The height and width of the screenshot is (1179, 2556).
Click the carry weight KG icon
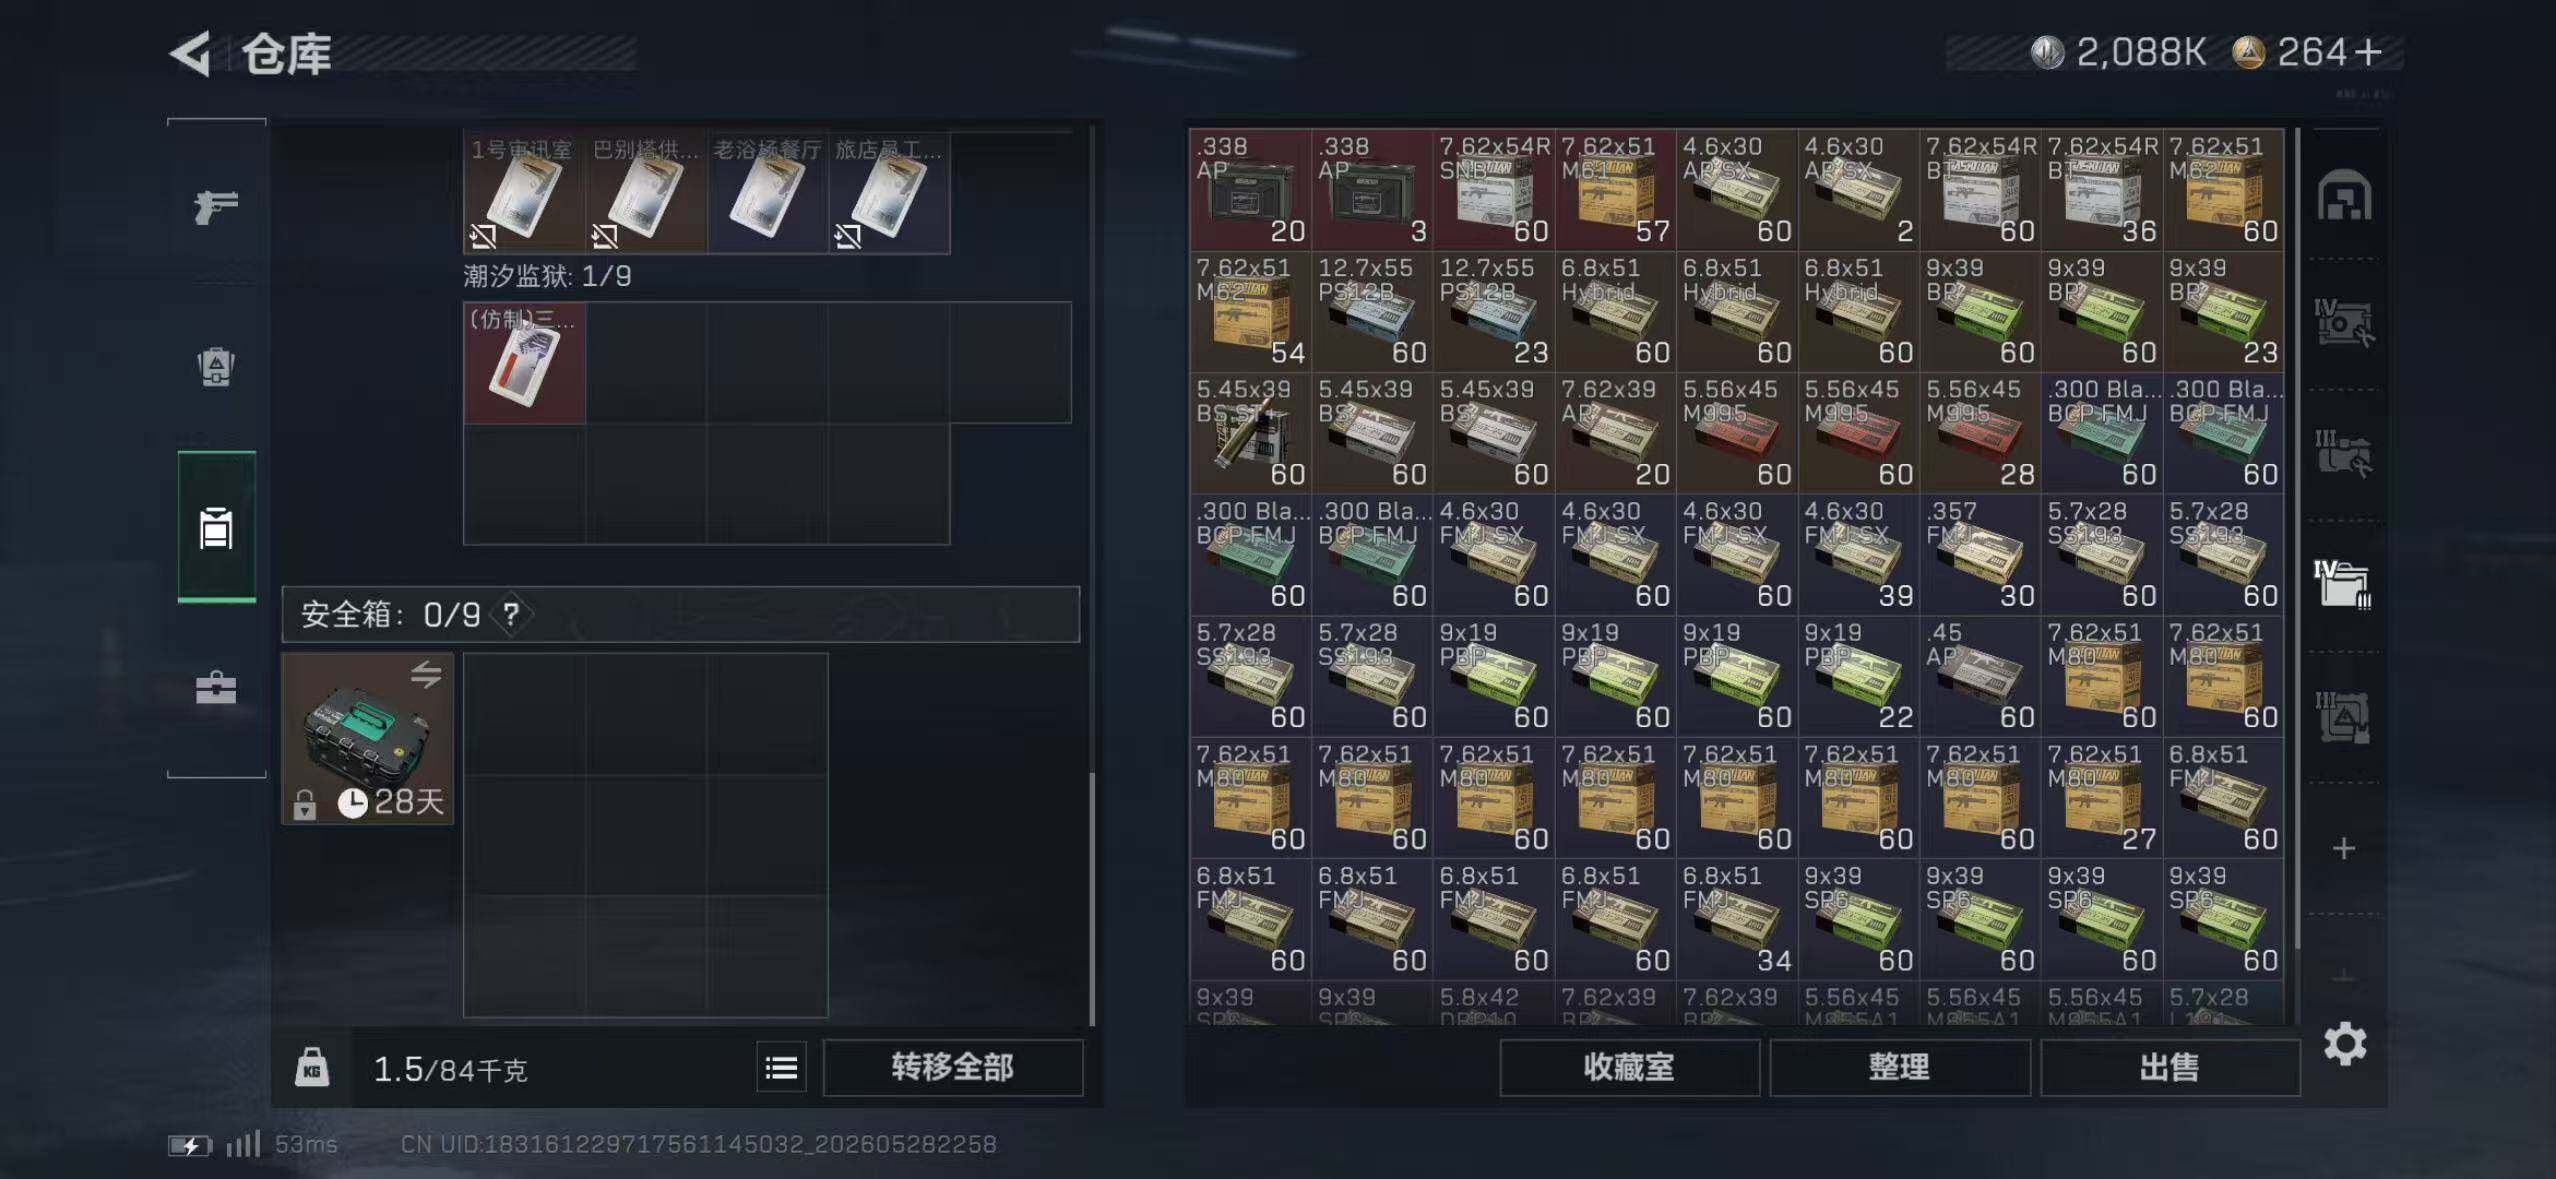coord(312,1068)
